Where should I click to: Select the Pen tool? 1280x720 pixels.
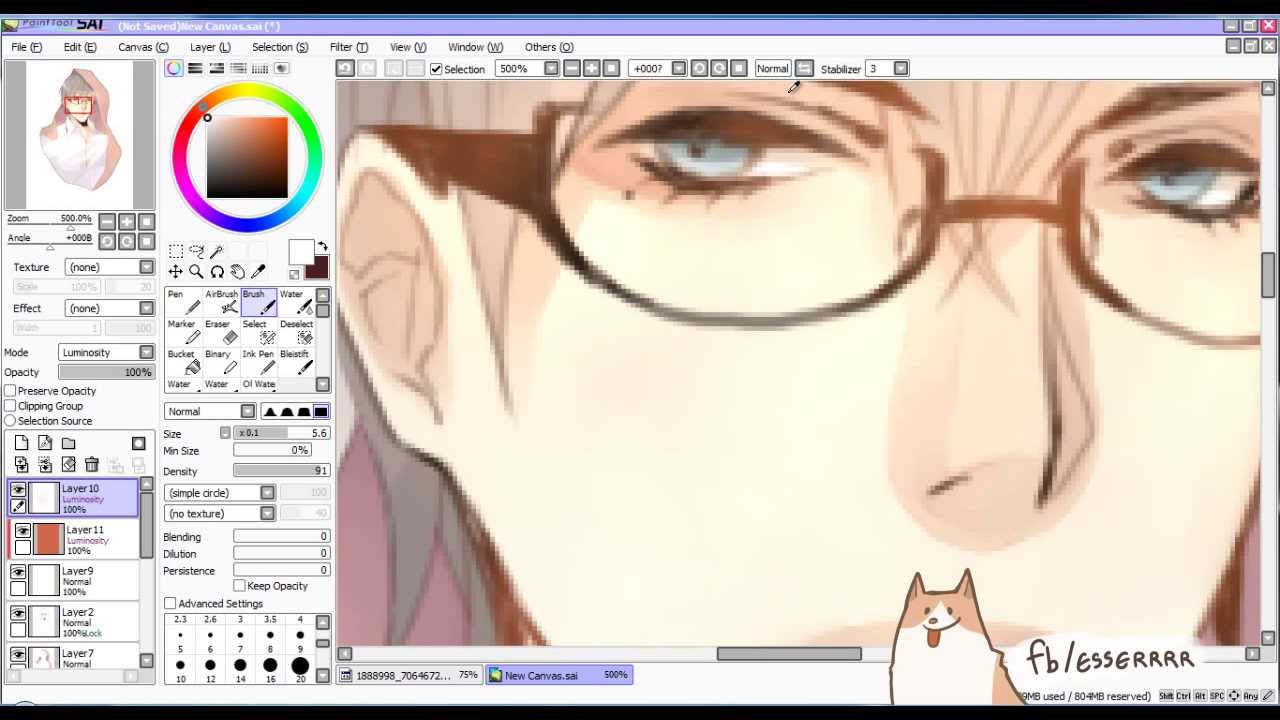[183, 302]
